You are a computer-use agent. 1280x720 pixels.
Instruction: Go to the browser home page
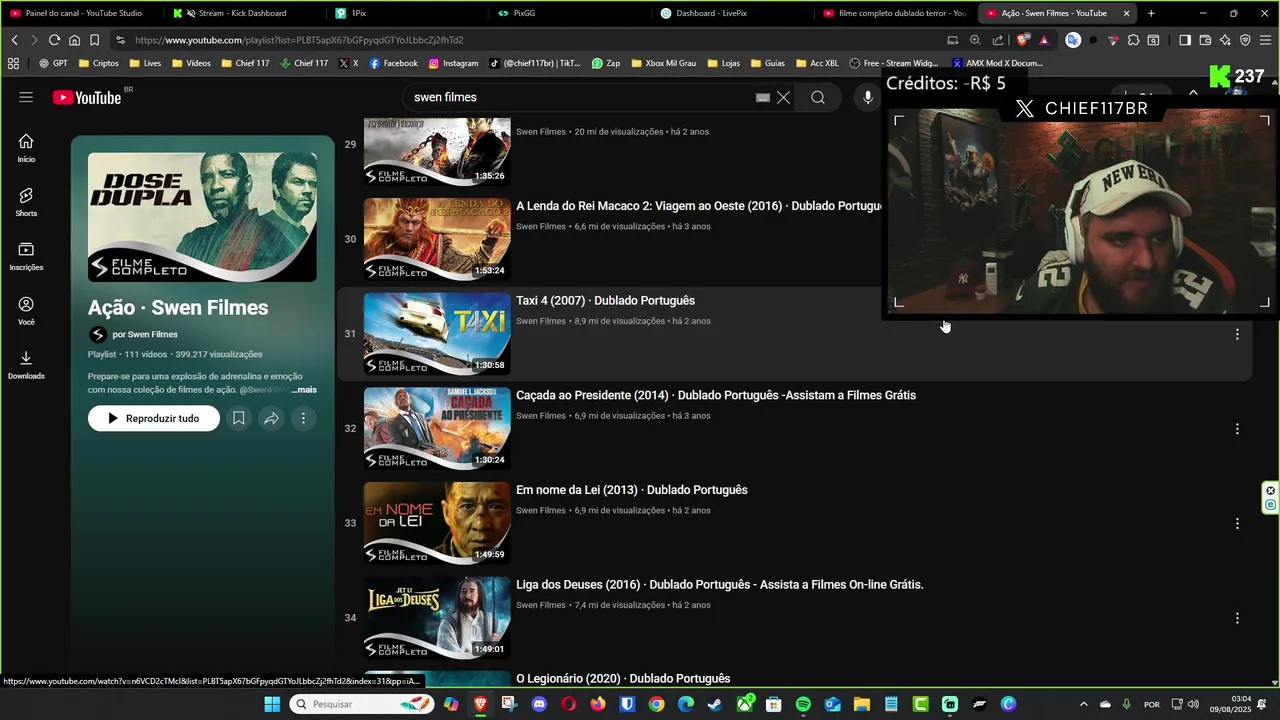tap(74, 40)
